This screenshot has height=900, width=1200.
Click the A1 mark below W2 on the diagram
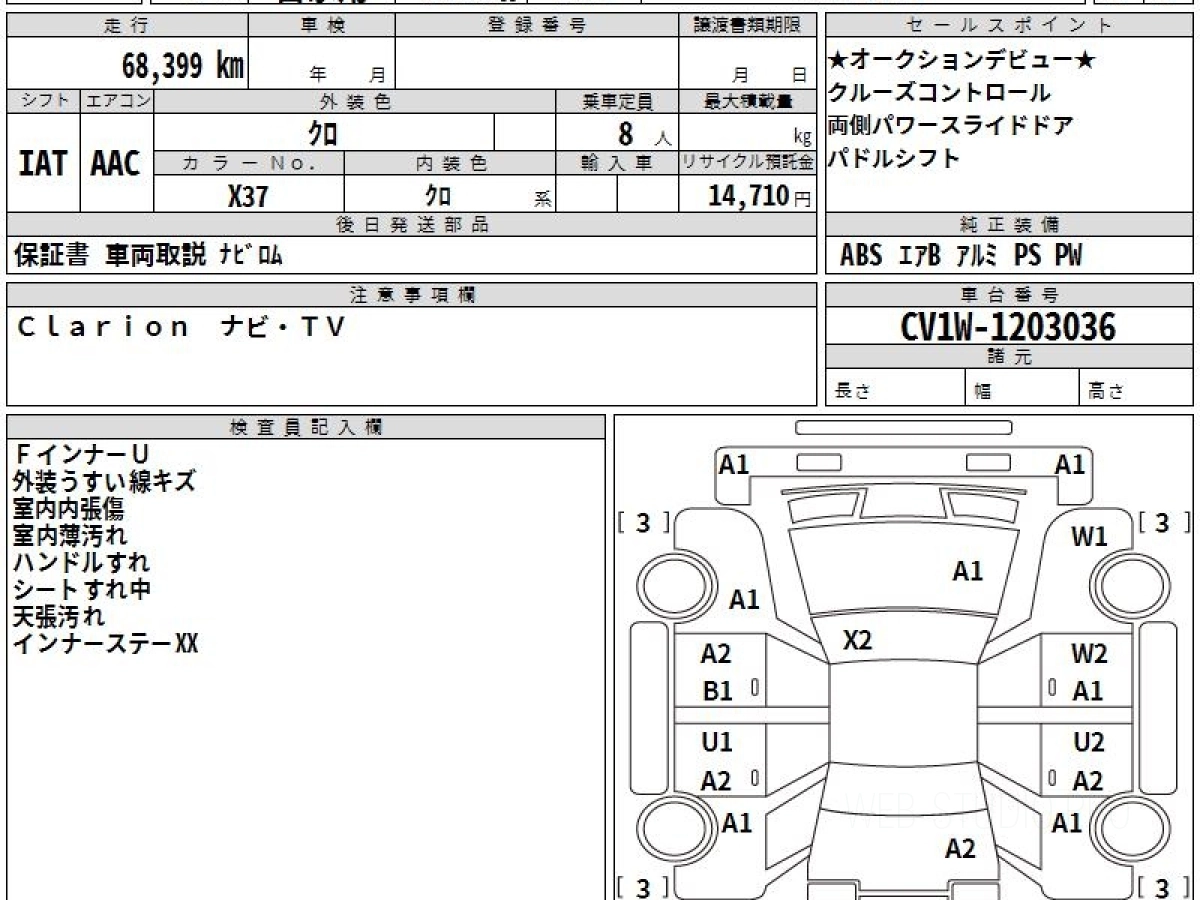click(x=1088, y=691)
